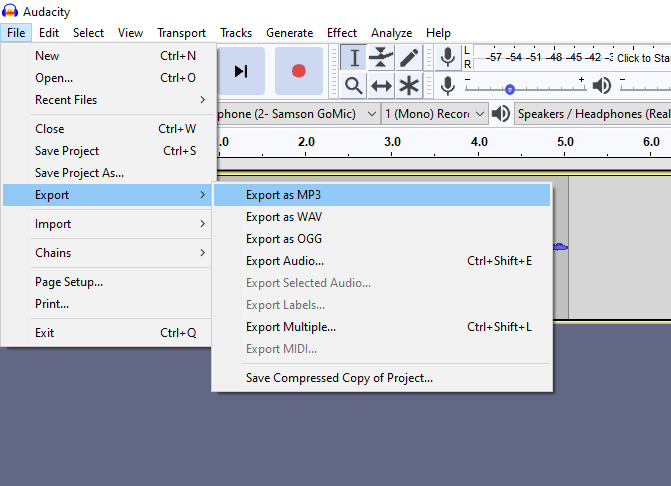Click the recording volume microphone icon

pyautogui.click(x=448, y=86)
